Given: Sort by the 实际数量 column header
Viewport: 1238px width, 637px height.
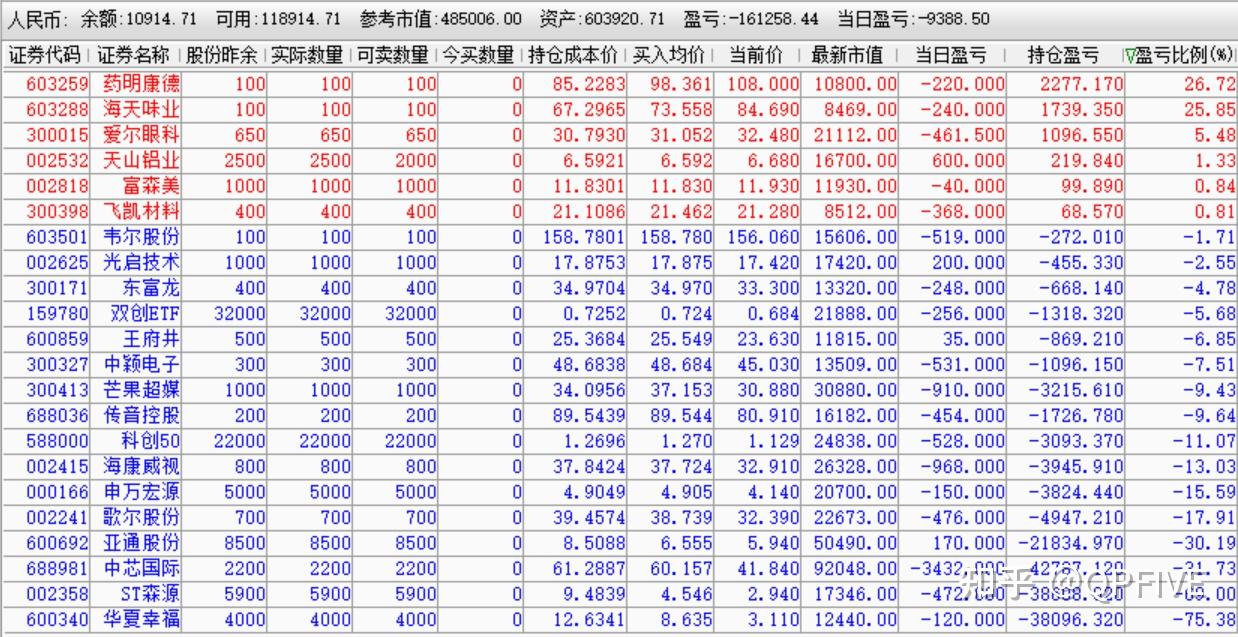Looking at the screenshot, I should tap(309, 55).
